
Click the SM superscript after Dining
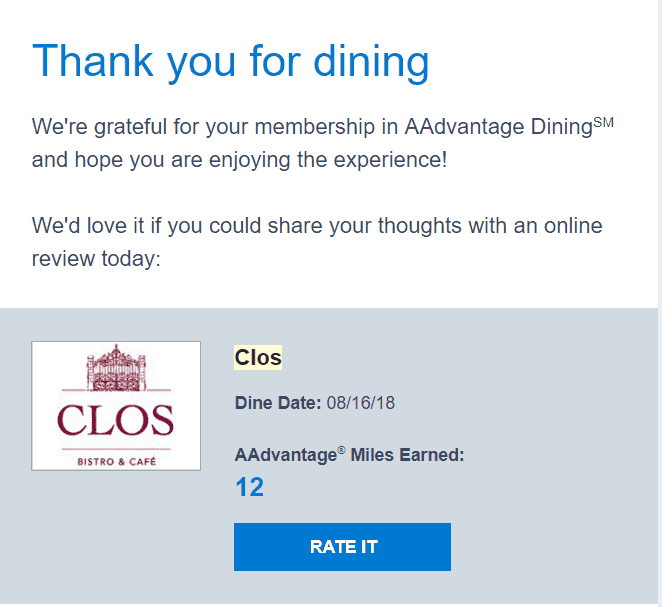(603, 122)
